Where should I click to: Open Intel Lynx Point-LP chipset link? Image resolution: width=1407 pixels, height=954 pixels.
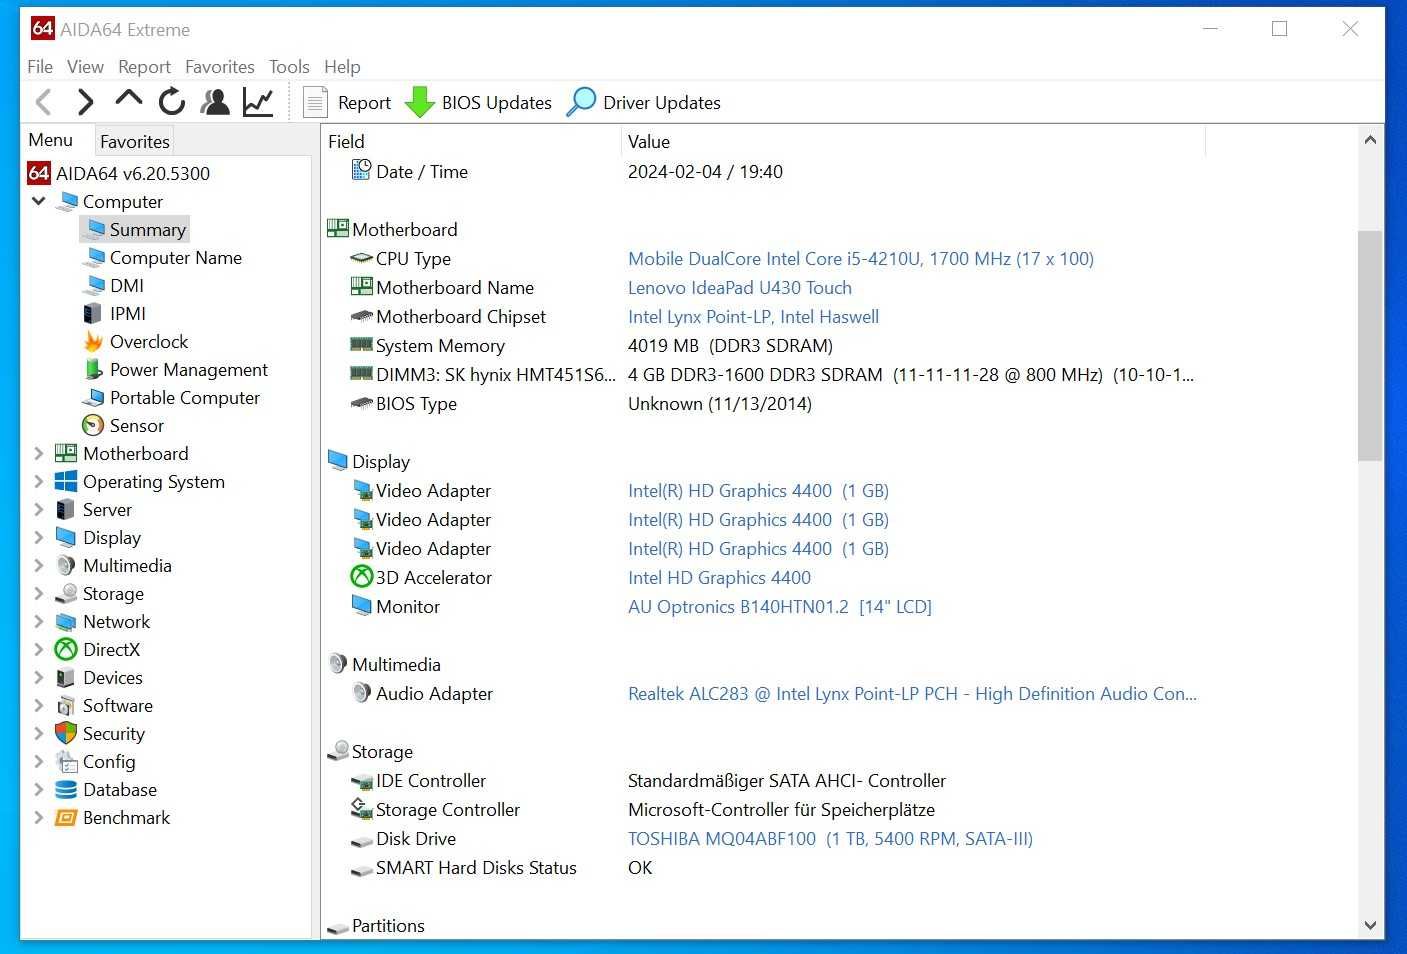[753, 316]
